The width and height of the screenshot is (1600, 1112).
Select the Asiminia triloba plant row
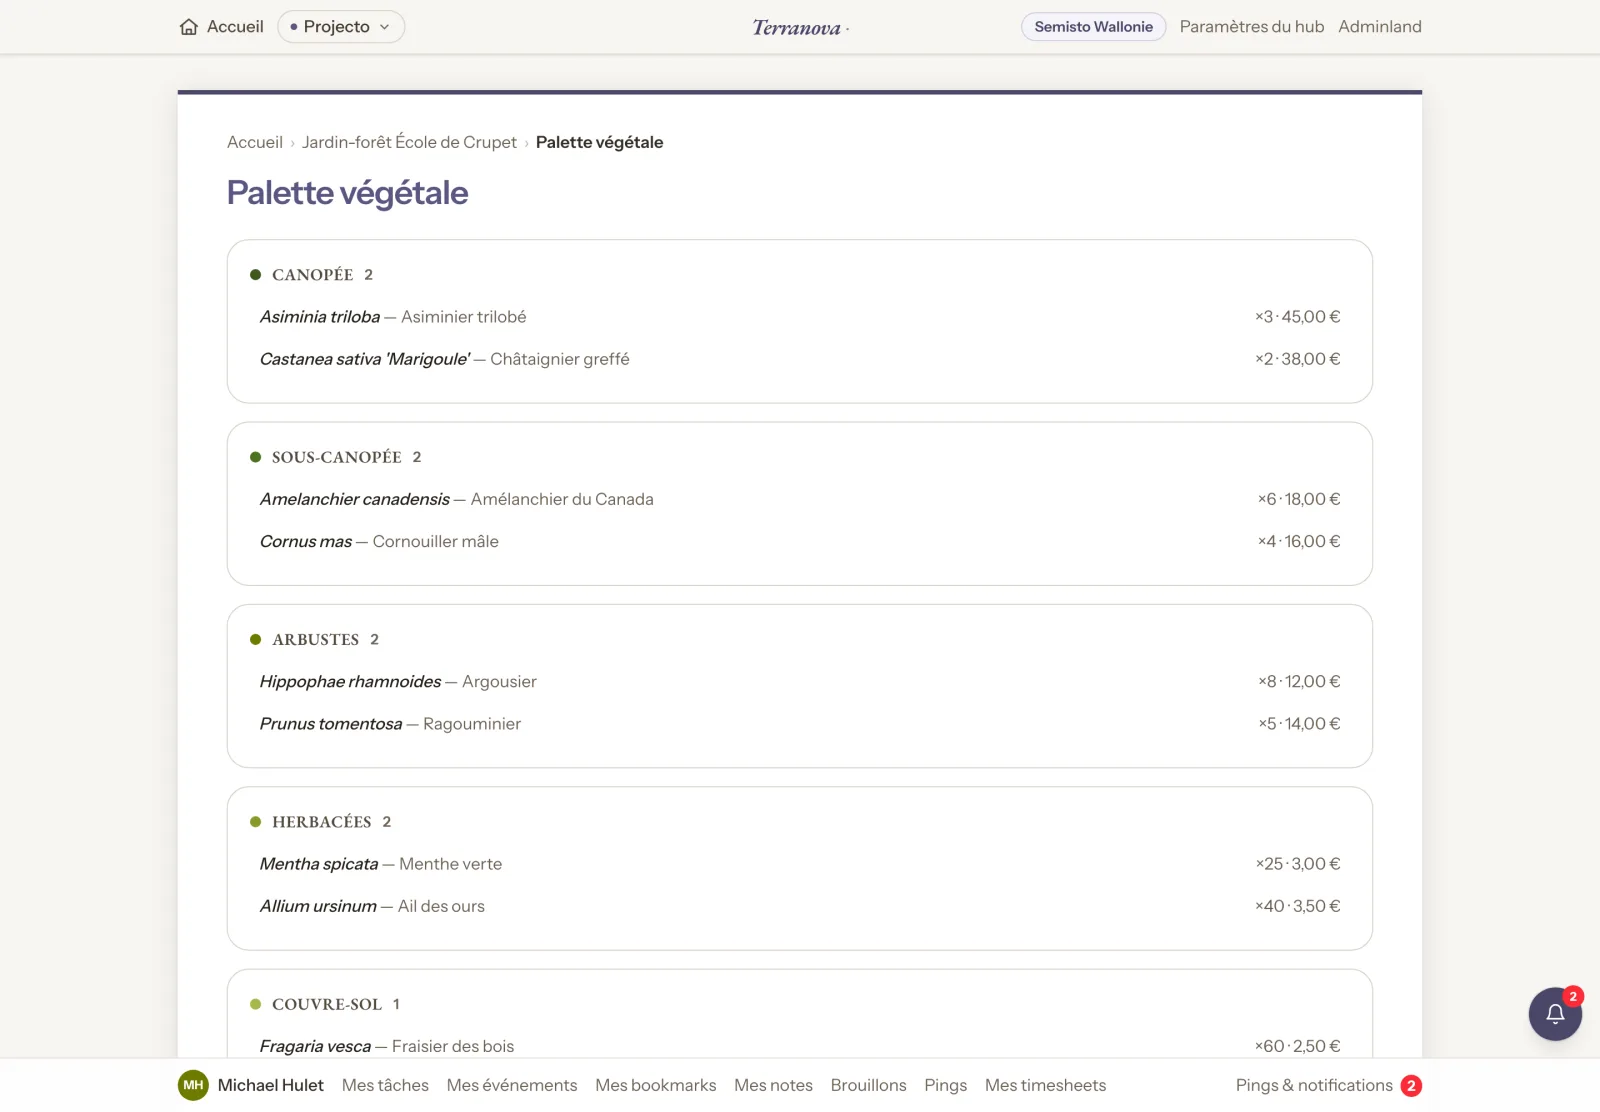tap(800, 317)
